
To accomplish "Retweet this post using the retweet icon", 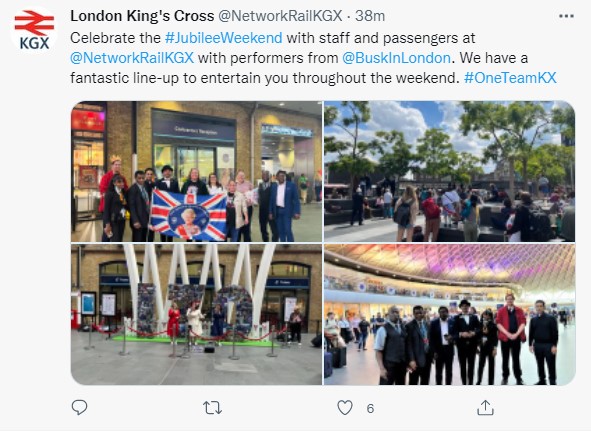I will click(x=212, y=408).
